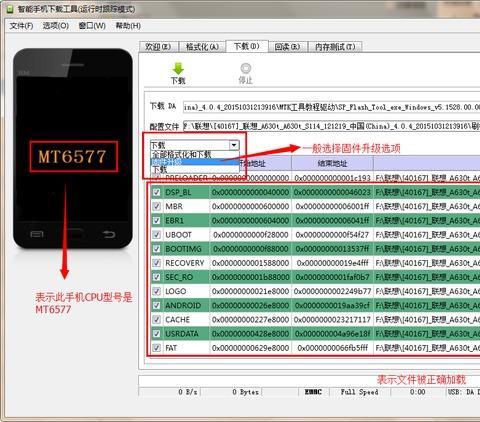Open the 选项(O) menu
The height and width of the screenshot is (422, 480).
coord(56,26)
